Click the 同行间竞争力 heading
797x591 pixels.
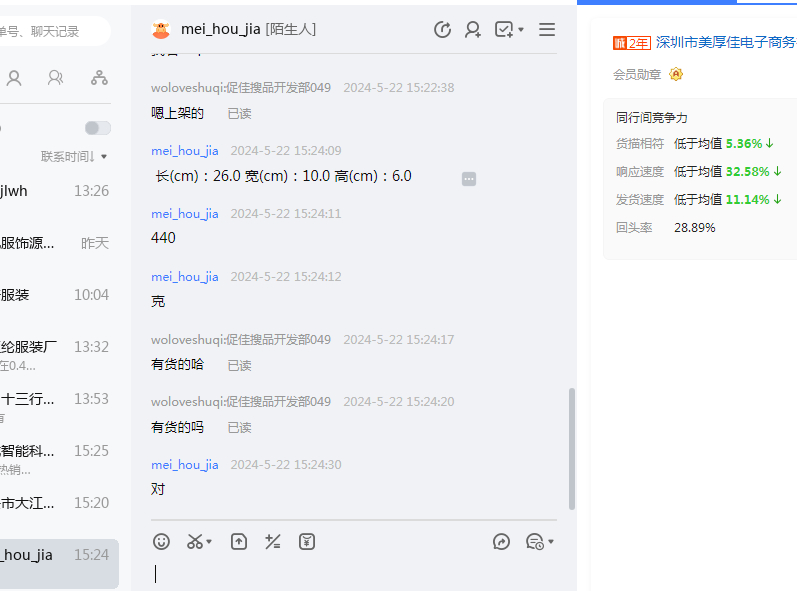pos(652,118)
